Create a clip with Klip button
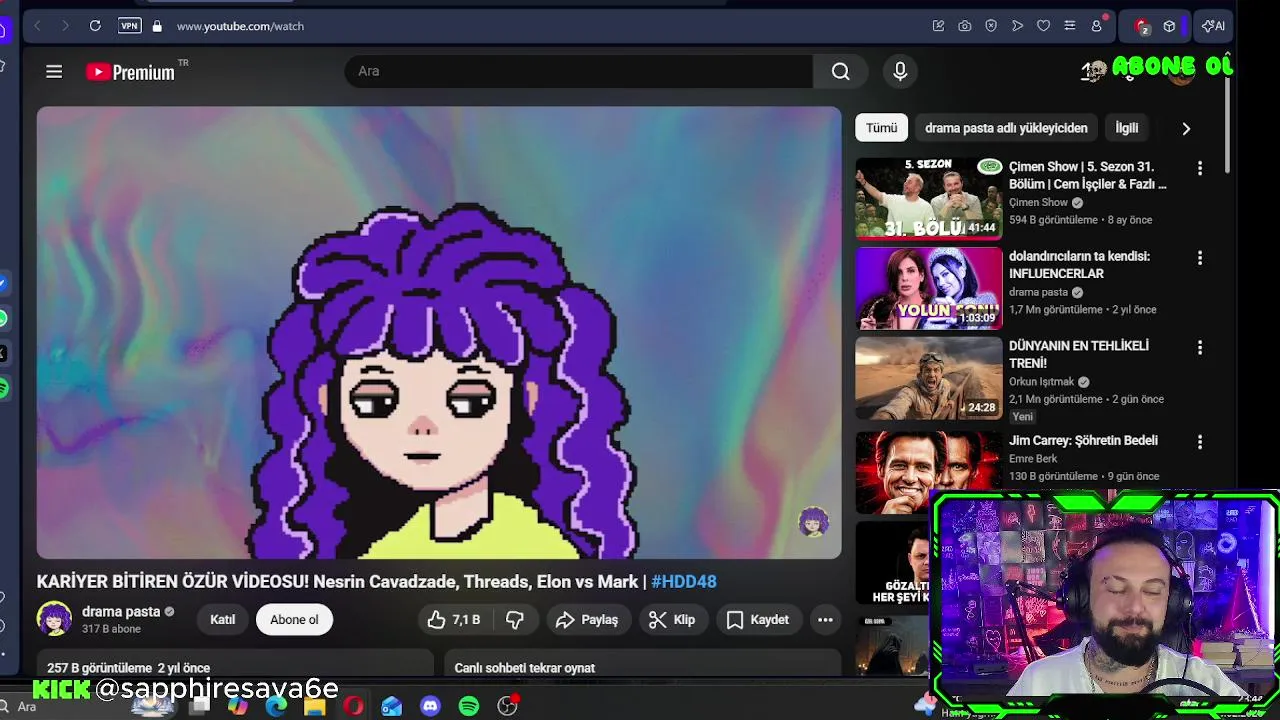Image resolution: width=1280 pixels, height=720 pixels. pyautogui.click(x=672, y=620)
